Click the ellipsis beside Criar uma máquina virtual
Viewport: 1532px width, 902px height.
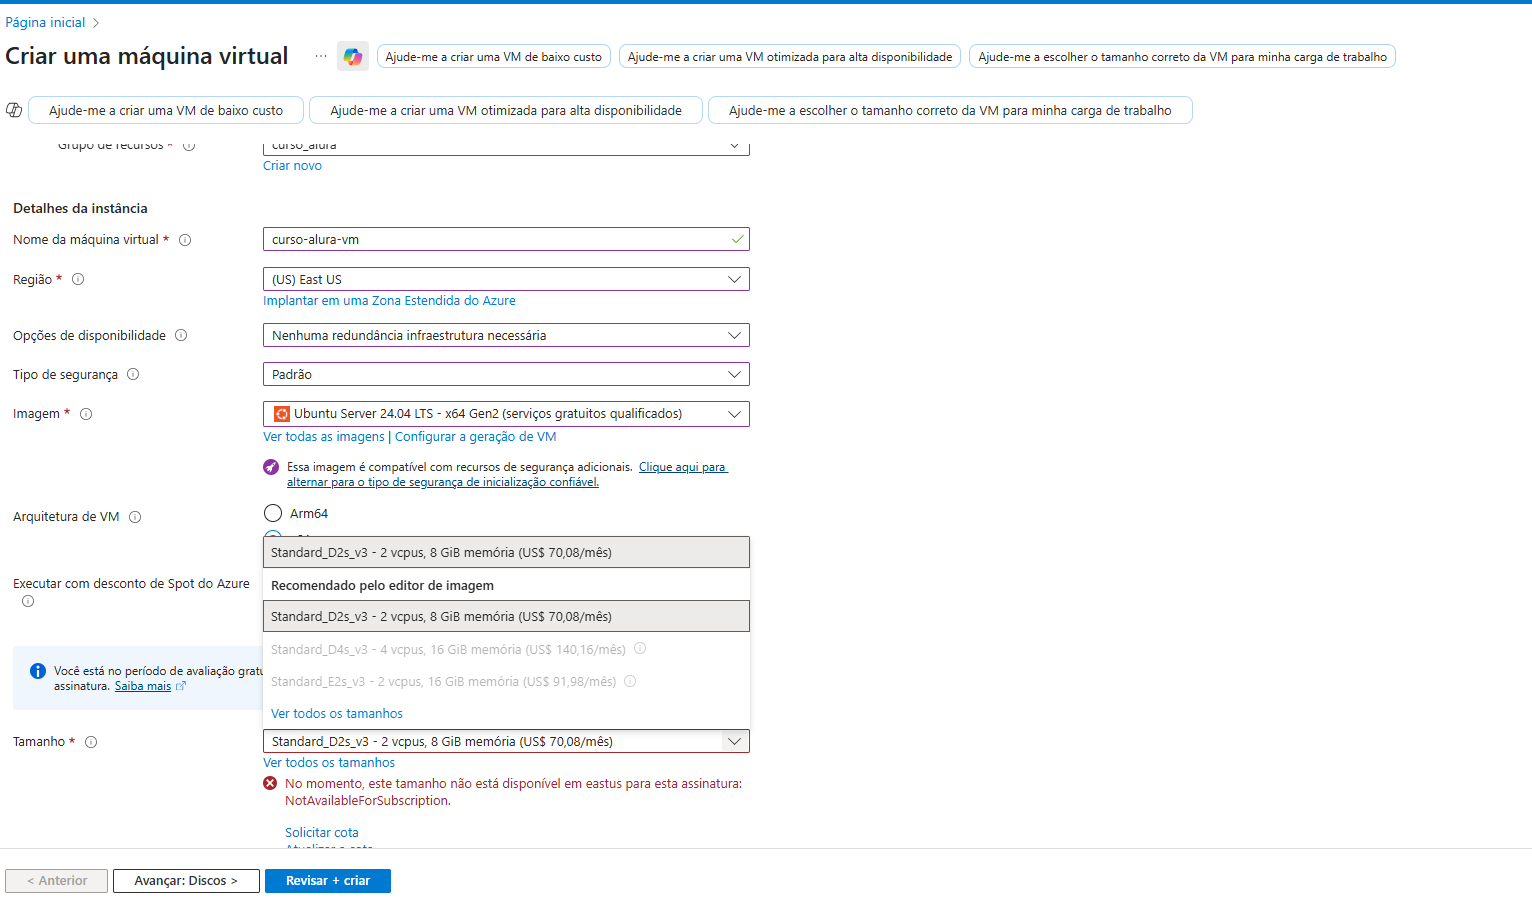(x=320, y=56)
